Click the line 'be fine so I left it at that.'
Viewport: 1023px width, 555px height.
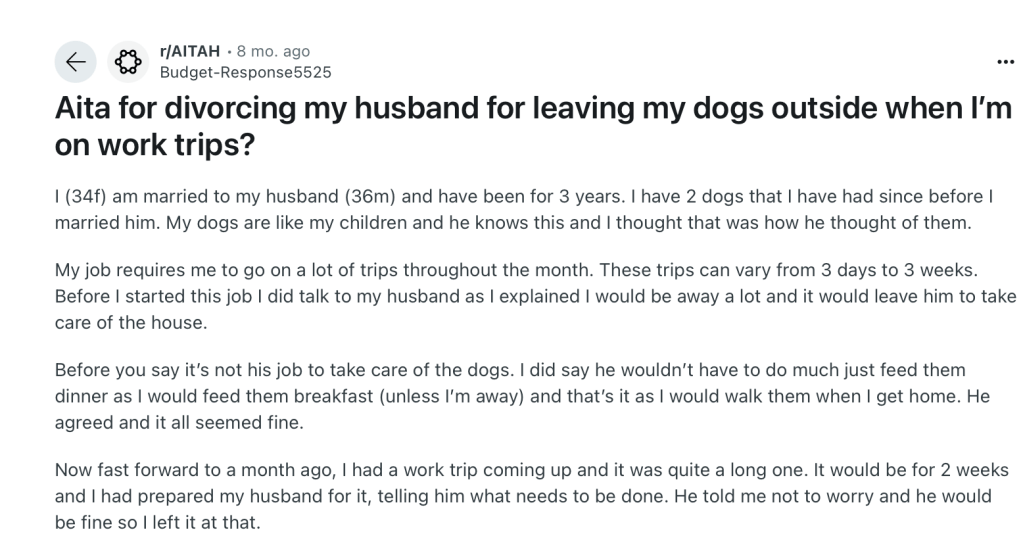(x=157, y=521)
